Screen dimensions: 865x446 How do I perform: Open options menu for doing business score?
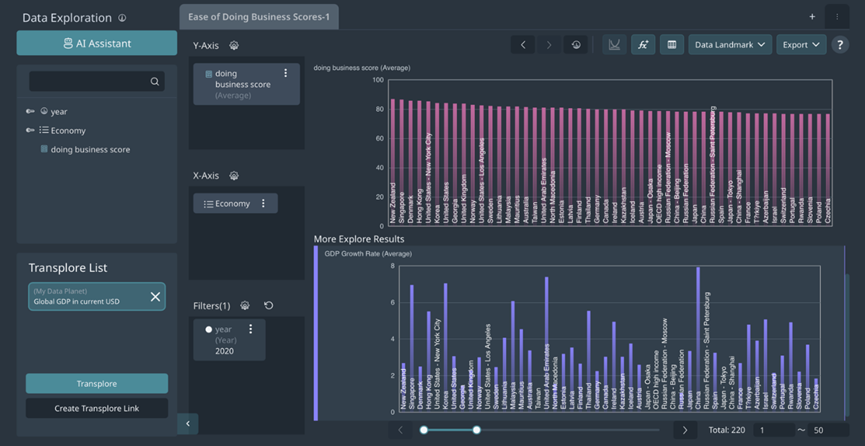tap(286, 73)
